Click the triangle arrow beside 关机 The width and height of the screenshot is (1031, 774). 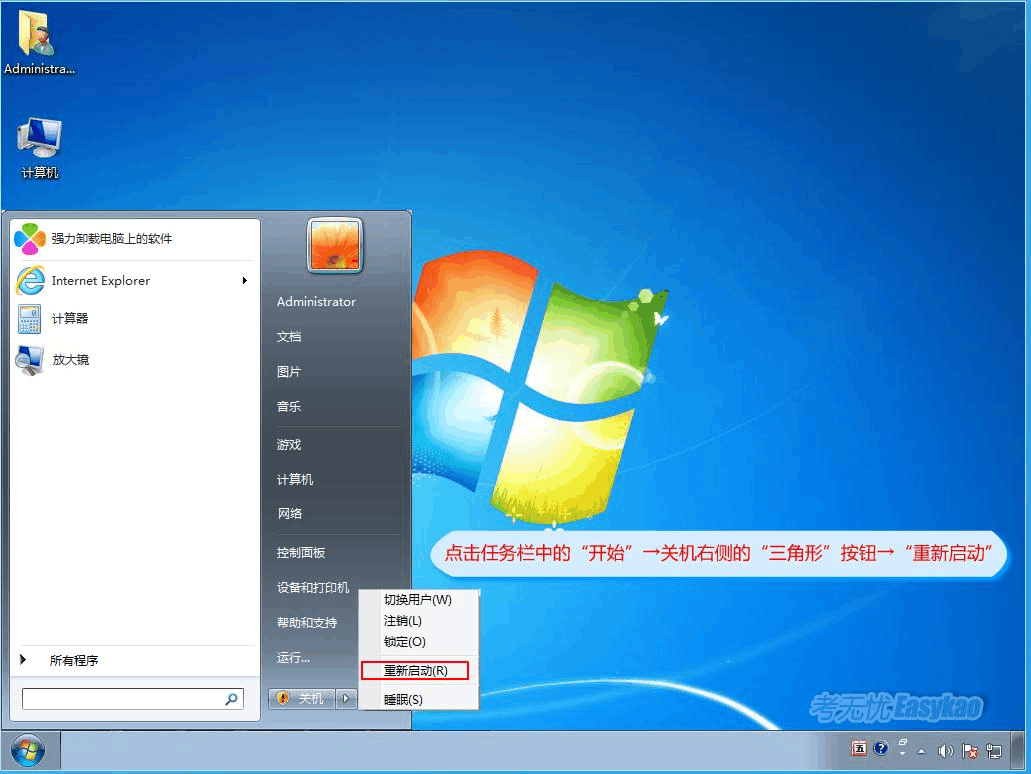347,698
